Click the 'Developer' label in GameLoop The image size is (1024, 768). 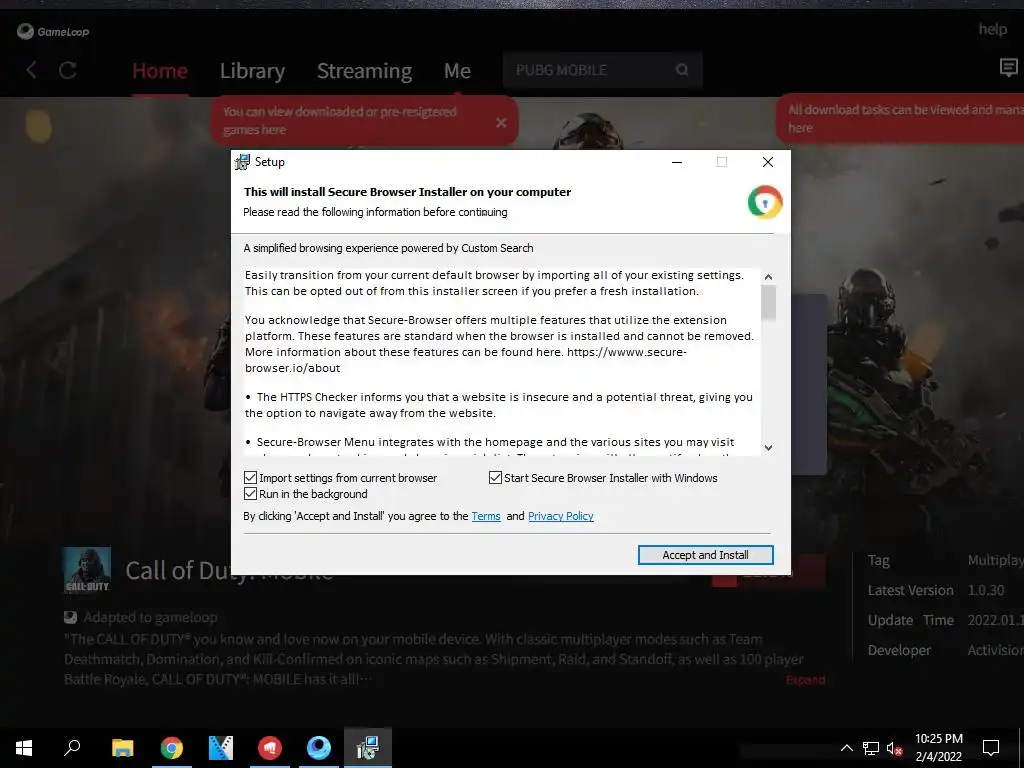click(x=899, y=650)
